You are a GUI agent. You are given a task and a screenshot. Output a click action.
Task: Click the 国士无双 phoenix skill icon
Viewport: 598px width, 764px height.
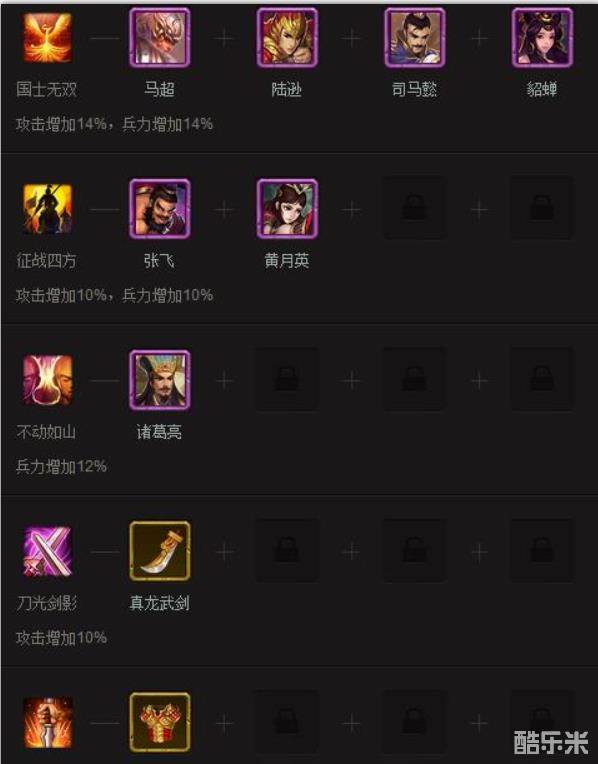tap(48, 38)
